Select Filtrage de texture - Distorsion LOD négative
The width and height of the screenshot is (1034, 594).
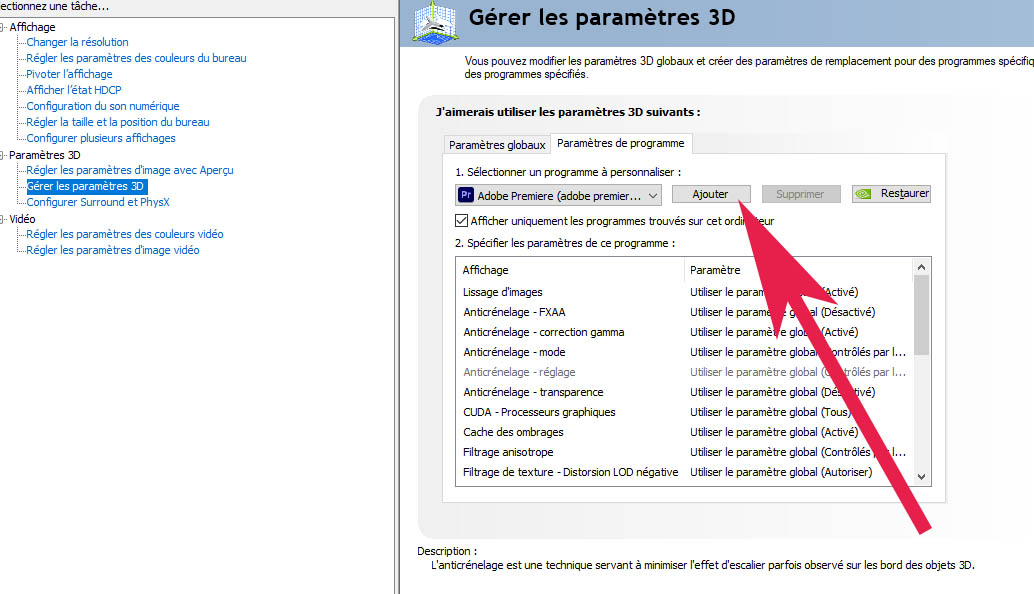pos(684,472)
